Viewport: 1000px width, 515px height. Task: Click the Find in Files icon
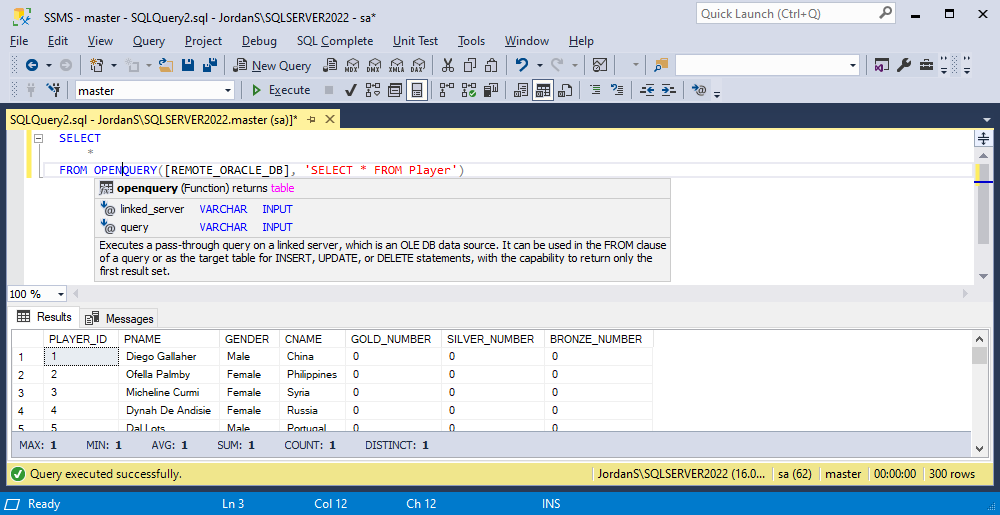(660, 65)
